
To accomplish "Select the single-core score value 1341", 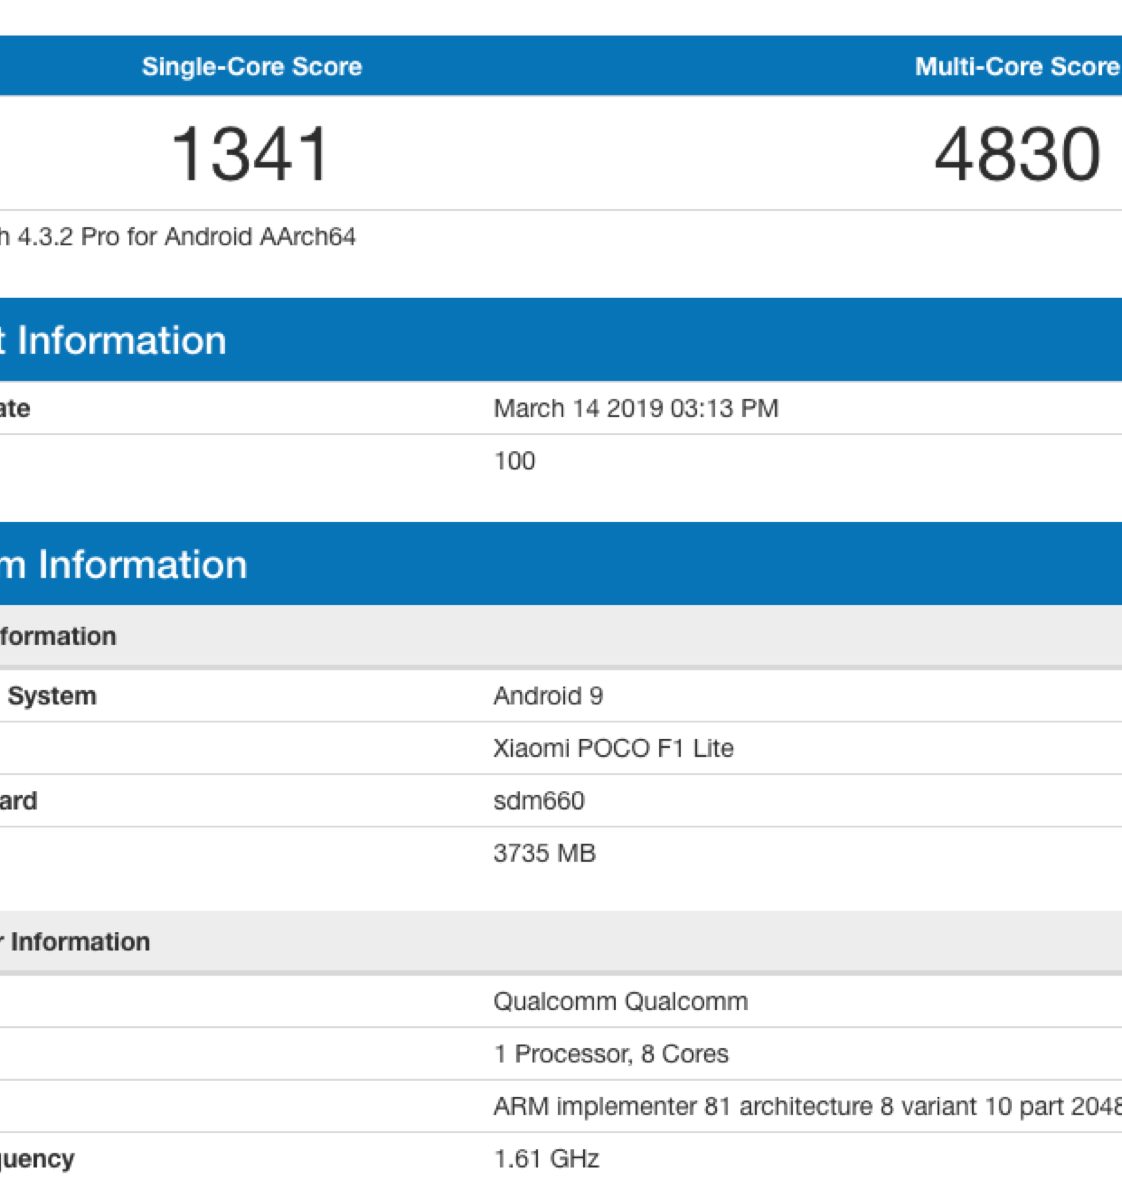I will pyautogui.click(x=250, y=154).
